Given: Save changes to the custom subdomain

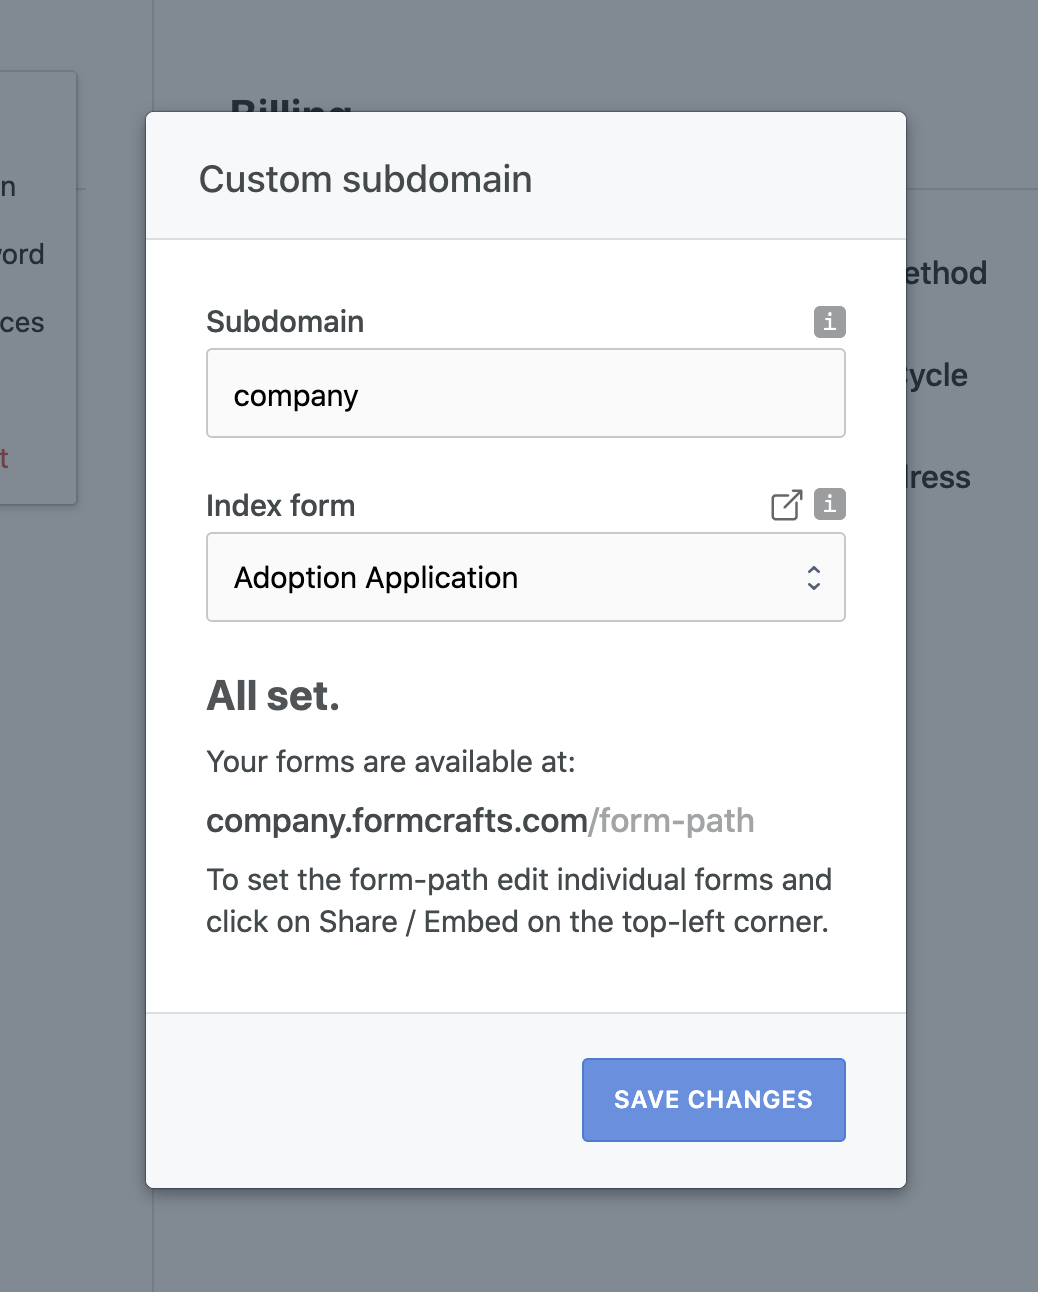Looking at the screenshot, I should [x=714, y=1100].
